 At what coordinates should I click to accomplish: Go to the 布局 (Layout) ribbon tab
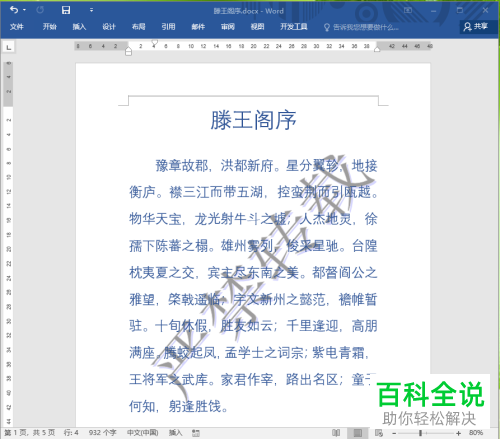139,27
